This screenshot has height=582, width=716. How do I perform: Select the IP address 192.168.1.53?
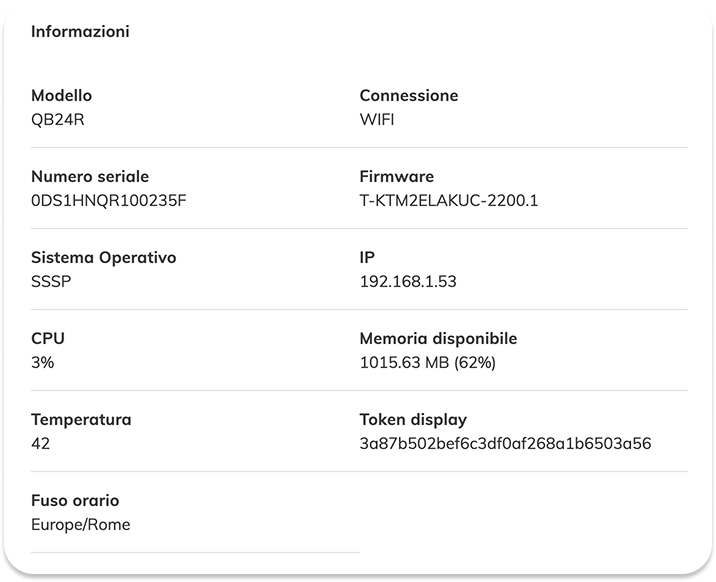pos(408,281)
